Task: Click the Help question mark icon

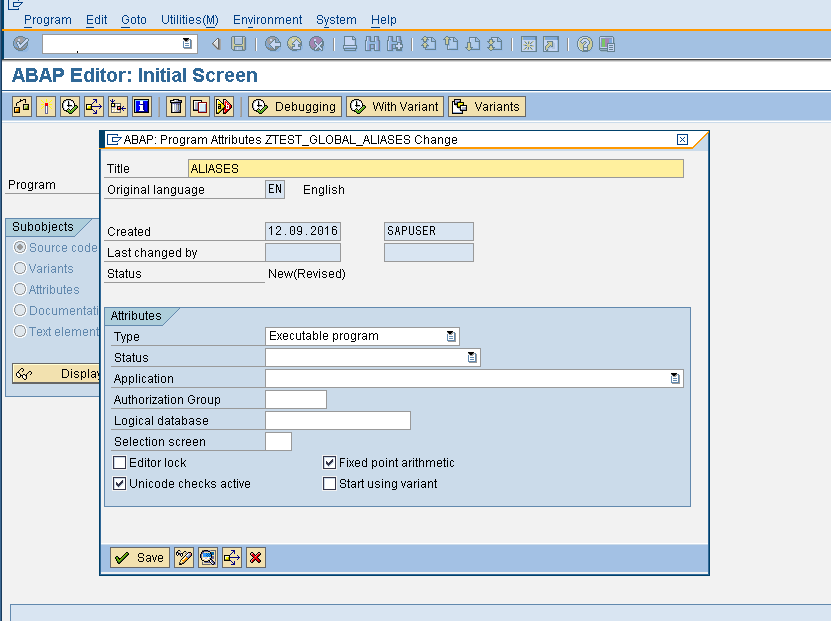Action: point(584,44)
